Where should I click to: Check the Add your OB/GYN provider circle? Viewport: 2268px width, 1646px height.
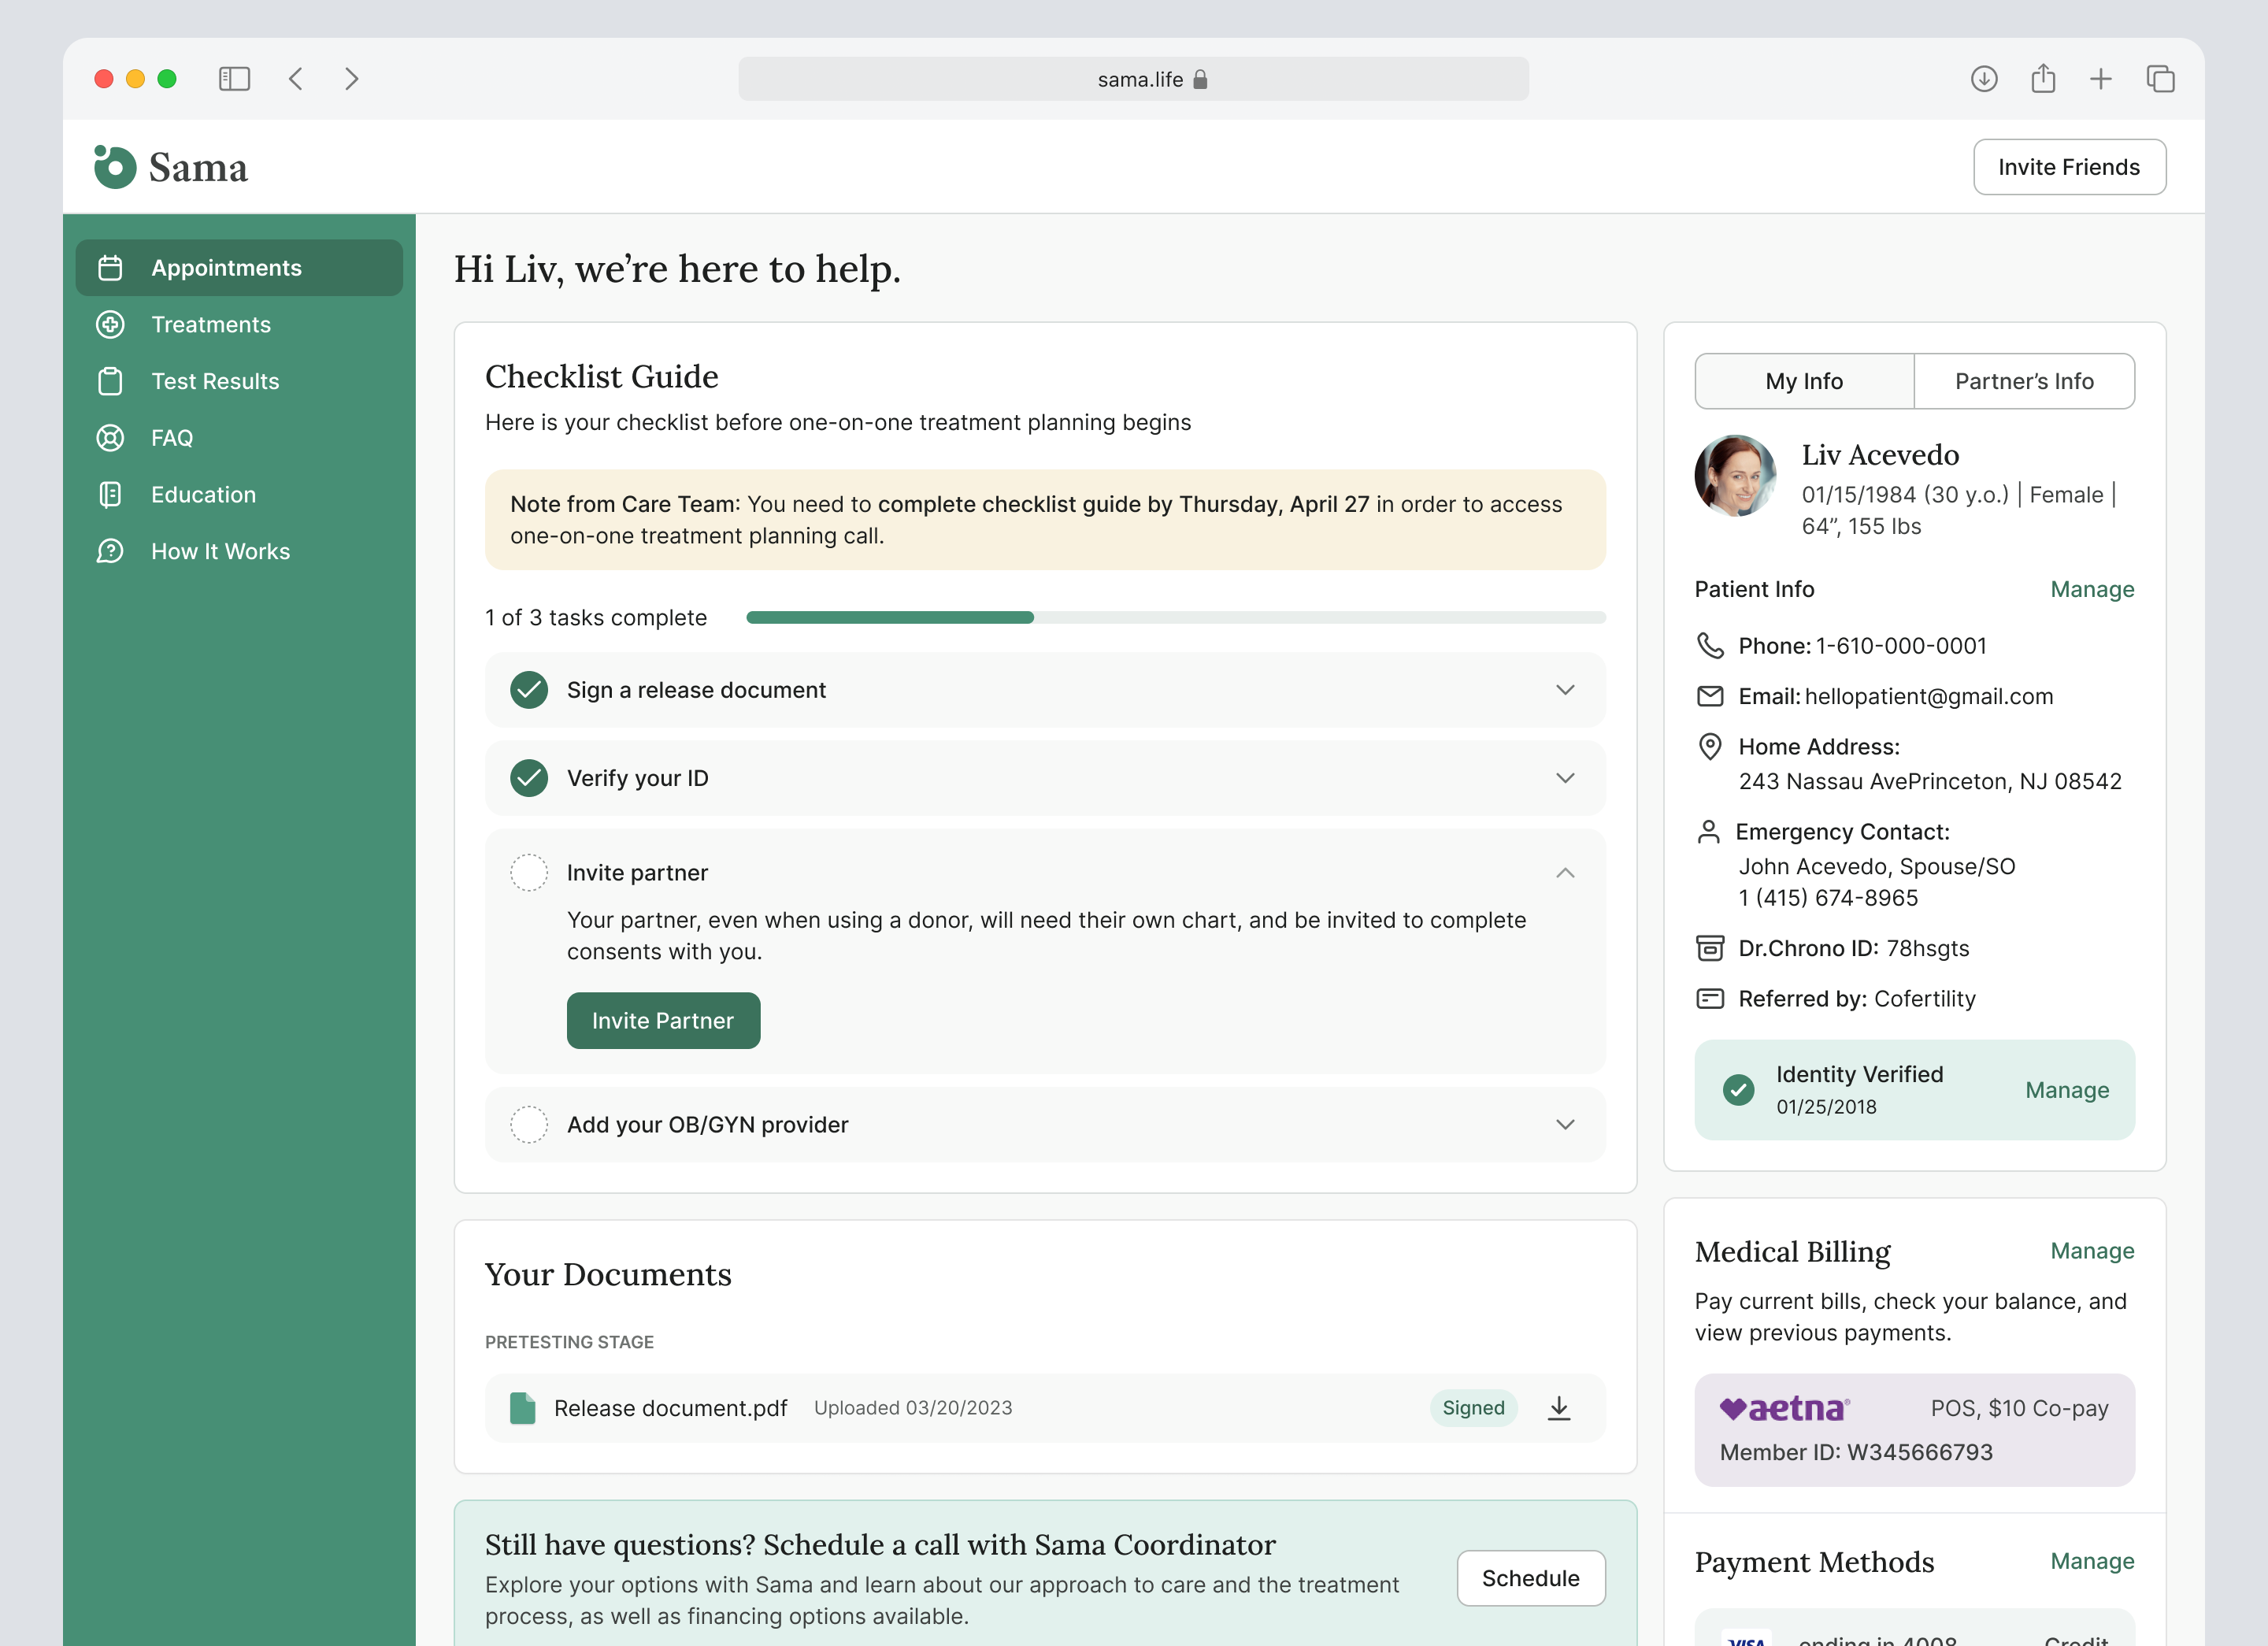529,1125
